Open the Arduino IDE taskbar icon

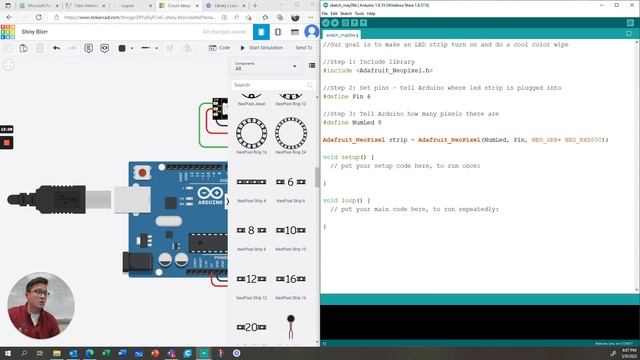[204, 353]
